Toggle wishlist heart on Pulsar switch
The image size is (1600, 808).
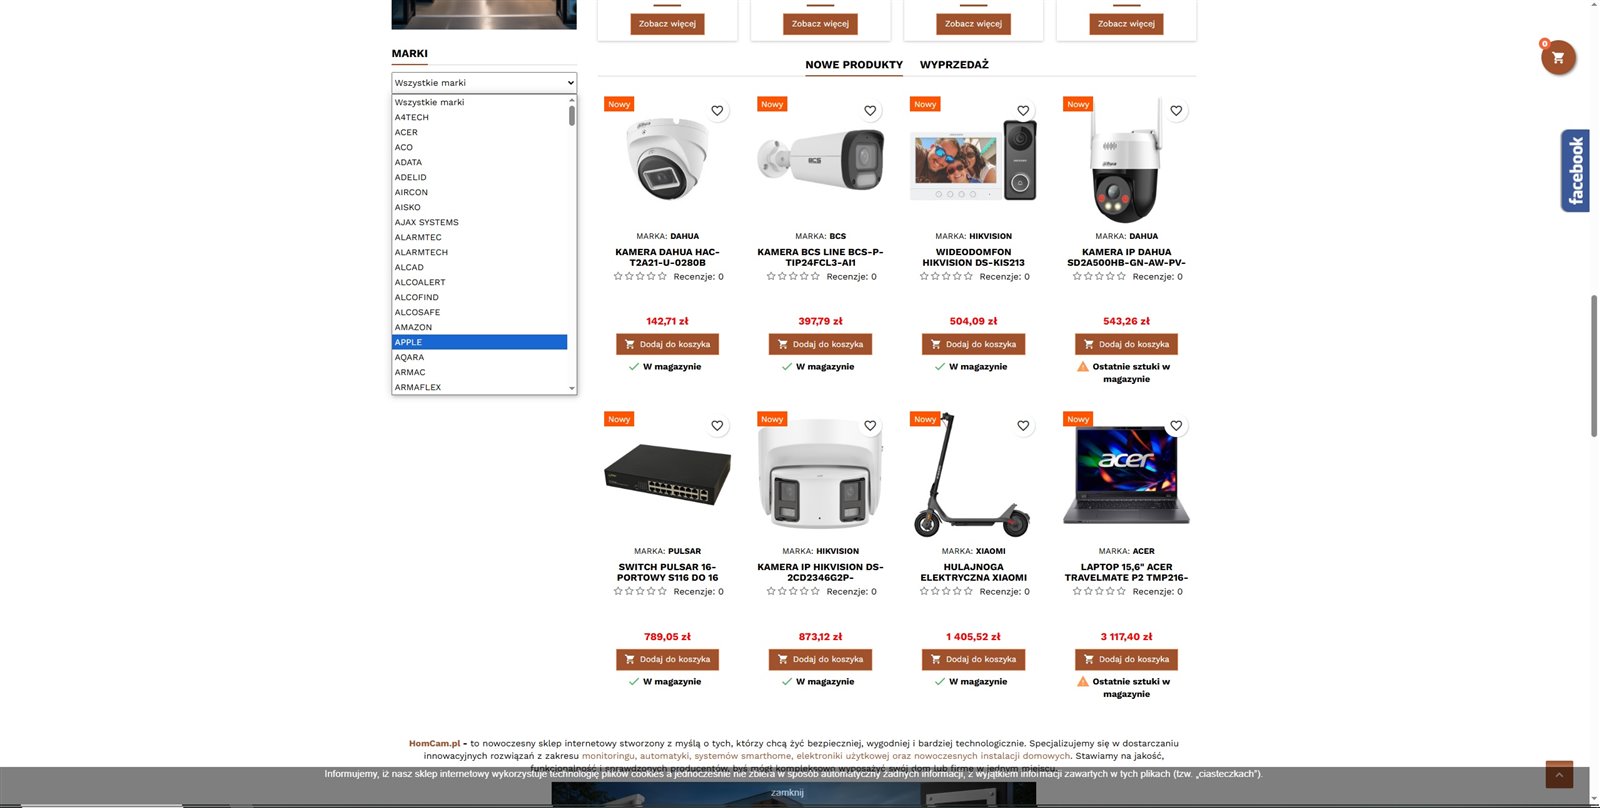coord(717,426)
